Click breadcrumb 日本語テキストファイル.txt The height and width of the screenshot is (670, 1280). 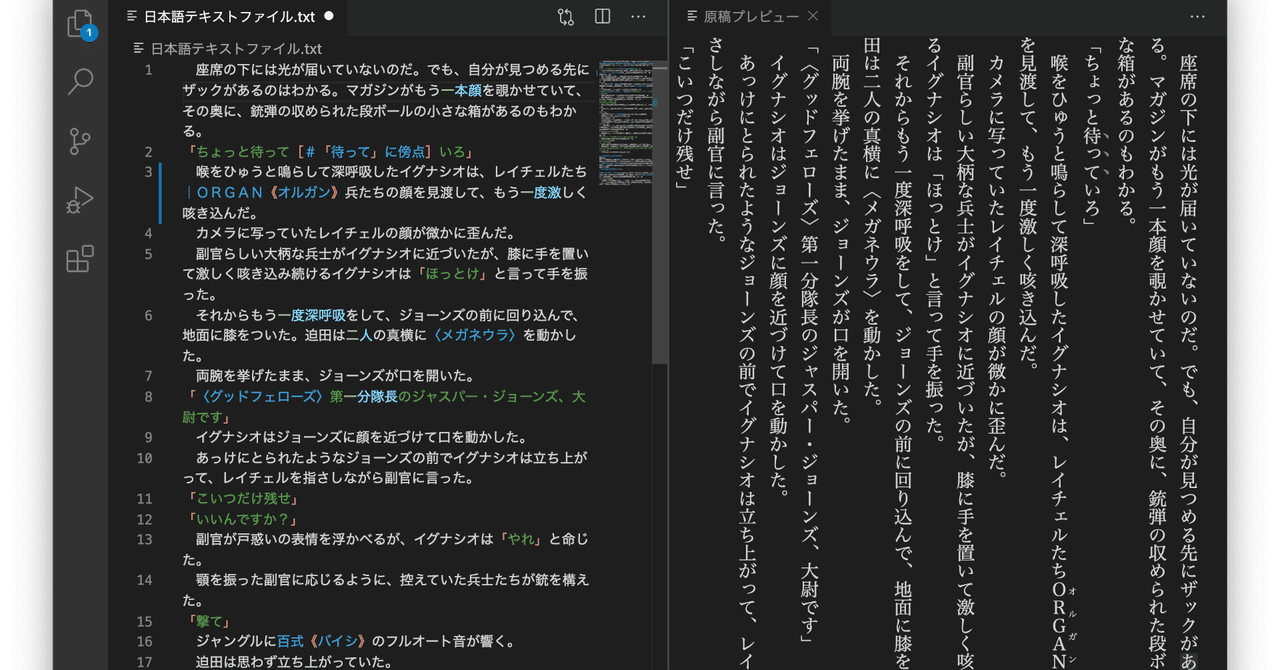point(236,48)
